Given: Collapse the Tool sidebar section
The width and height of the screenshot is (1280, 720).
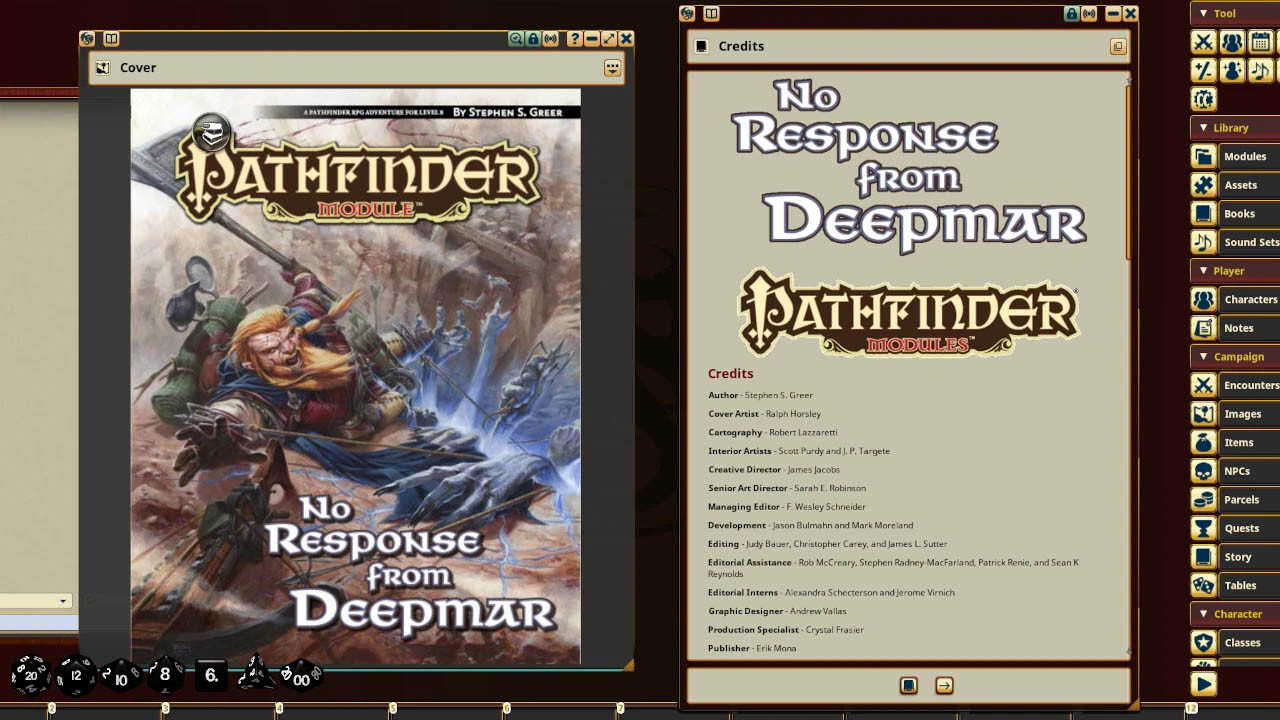Looking at the screenshot, I should pyautogui.click(x=1203, y=14).
